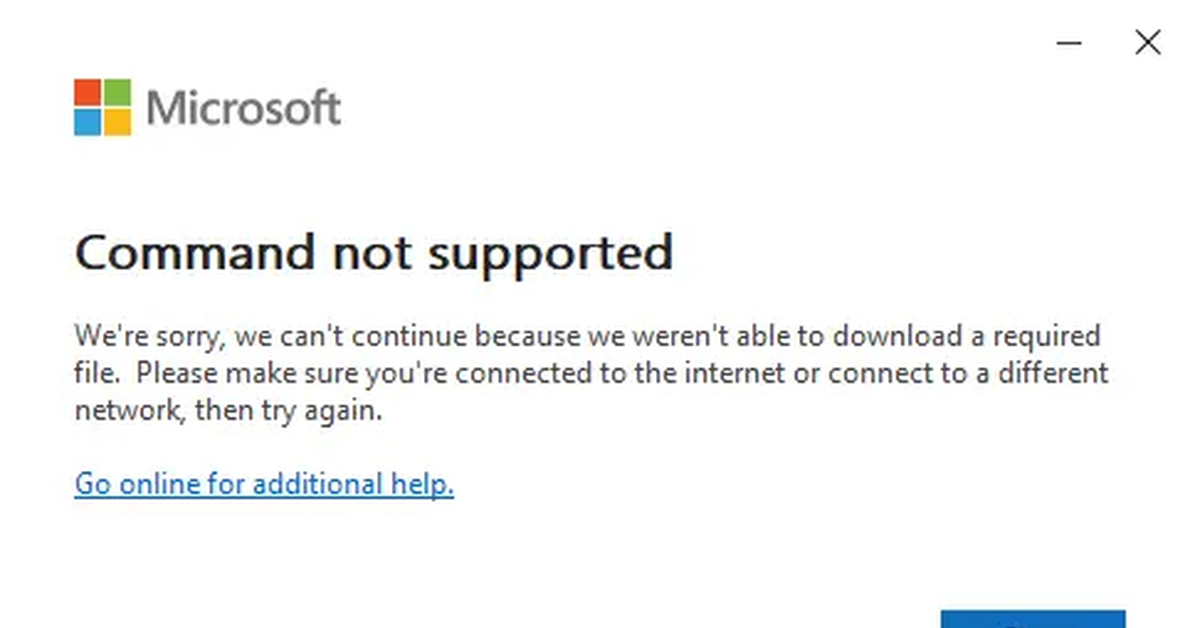Minimize the error dialog window

[x=1069, y=43]
